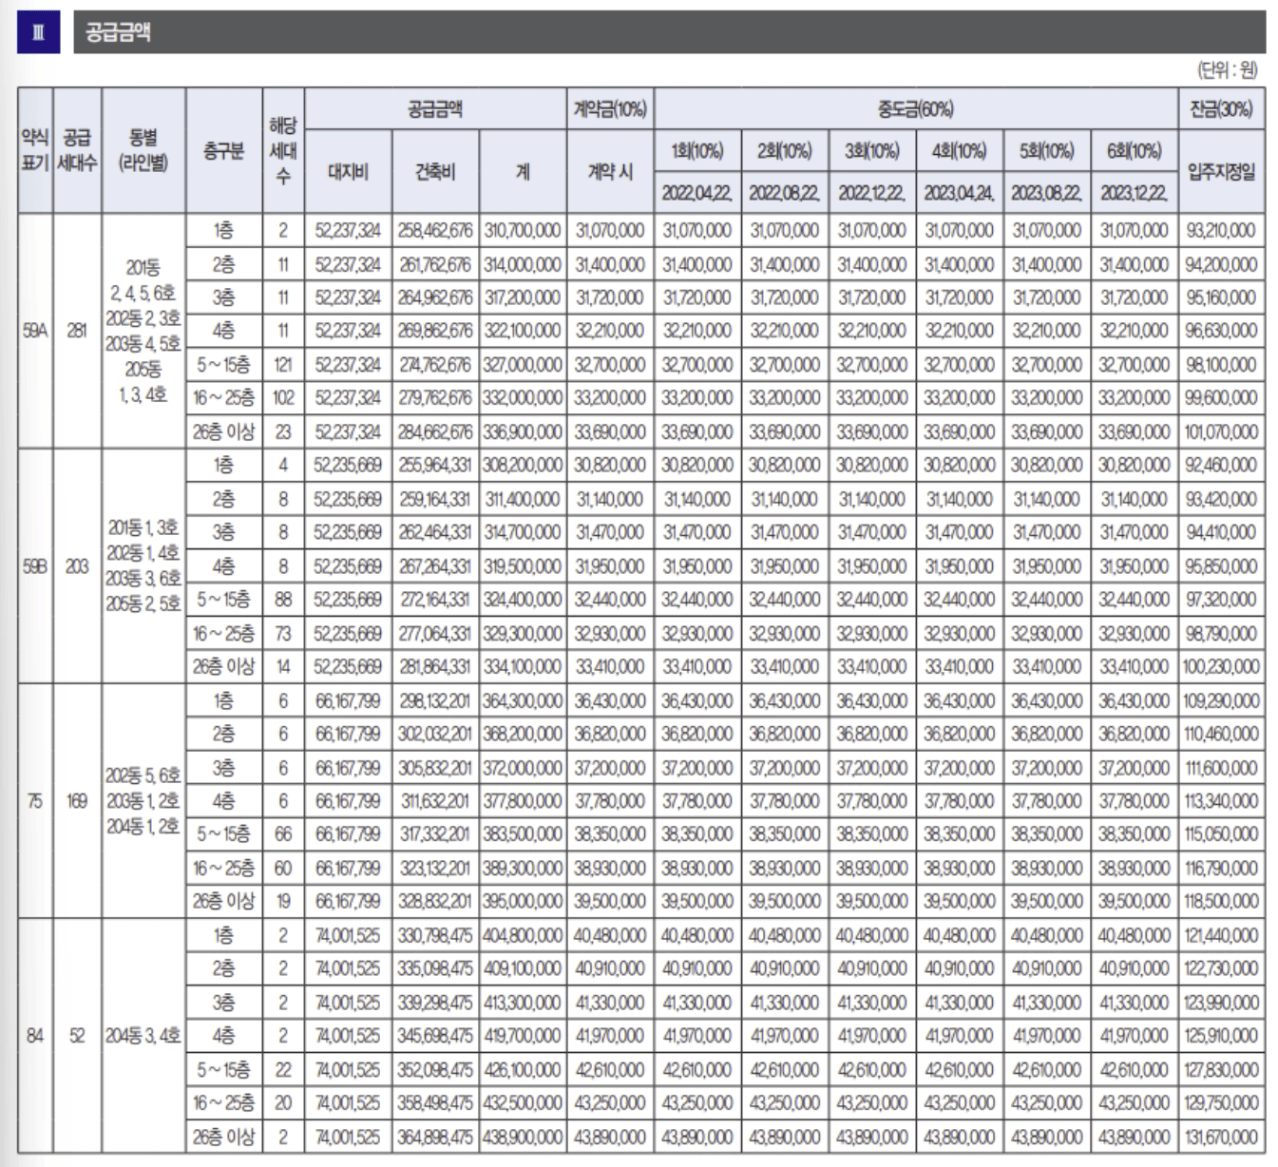Viewport: 1278px width, 1167px height.
Task: Select the 건축비 column header
Action: (x=435, y=171)
